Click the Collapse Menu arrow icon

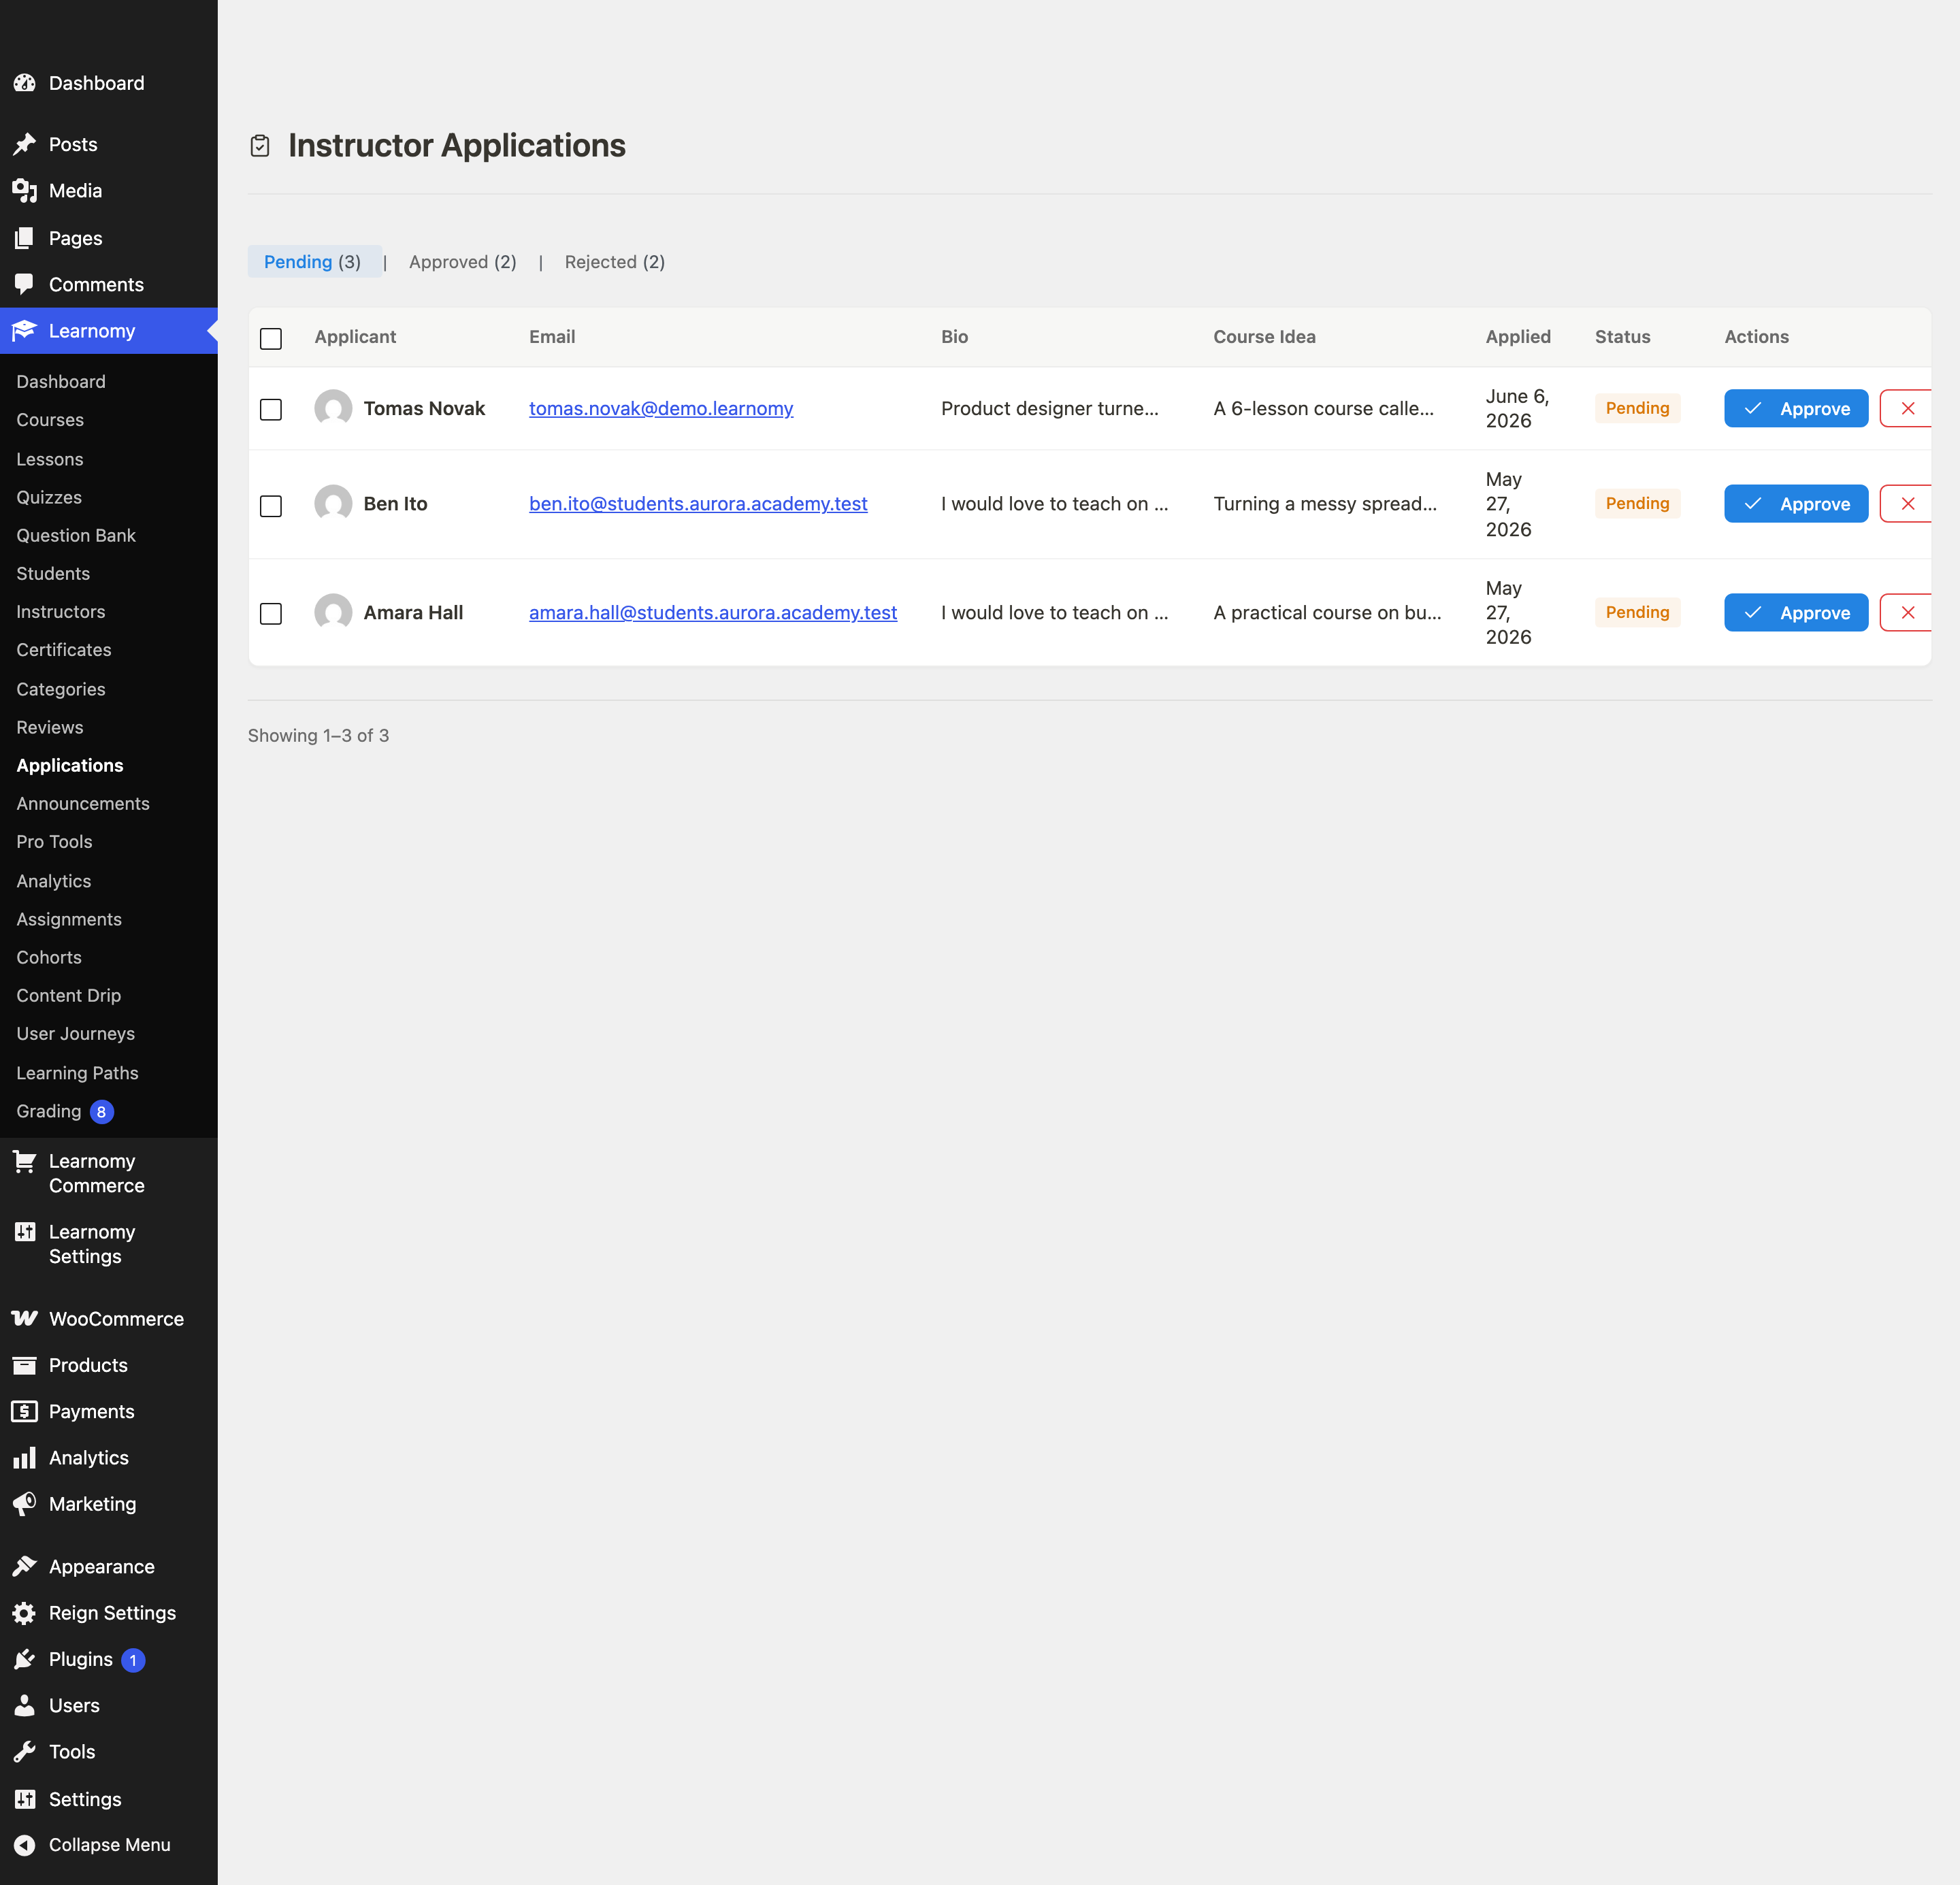tap(25, 1845)
